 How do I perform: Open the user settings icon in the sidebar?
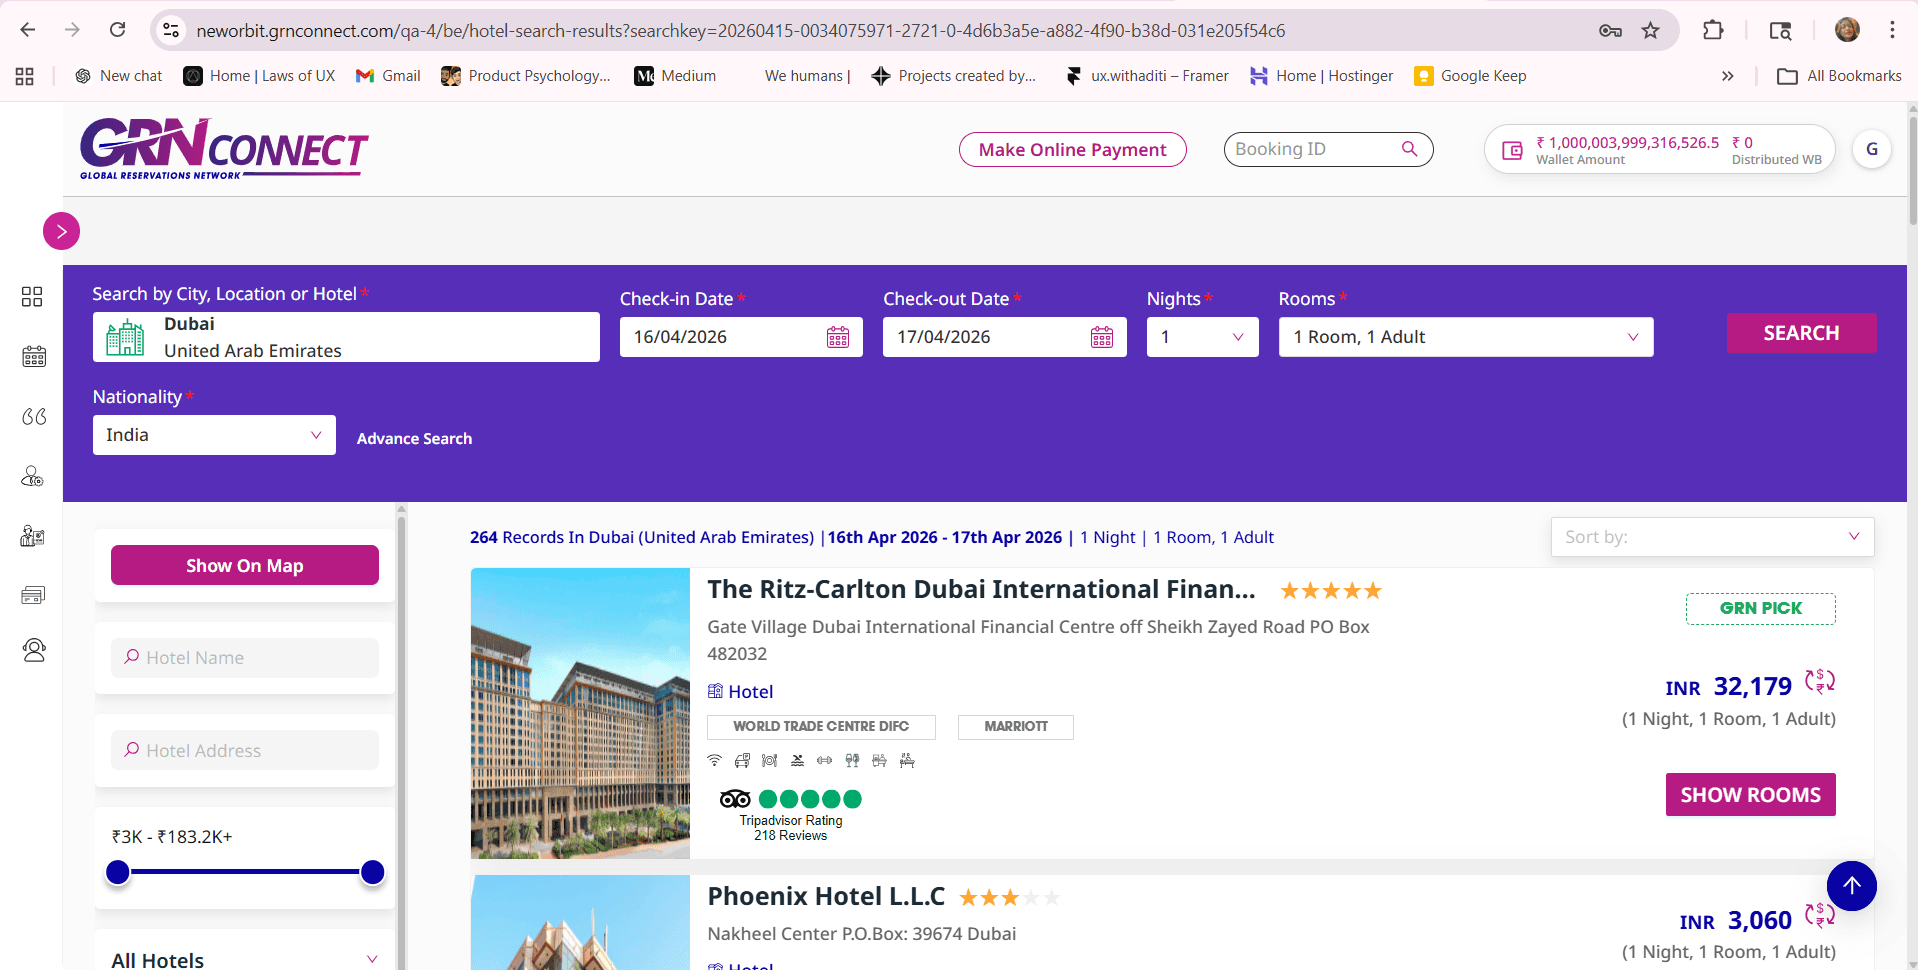pos(33,476)
